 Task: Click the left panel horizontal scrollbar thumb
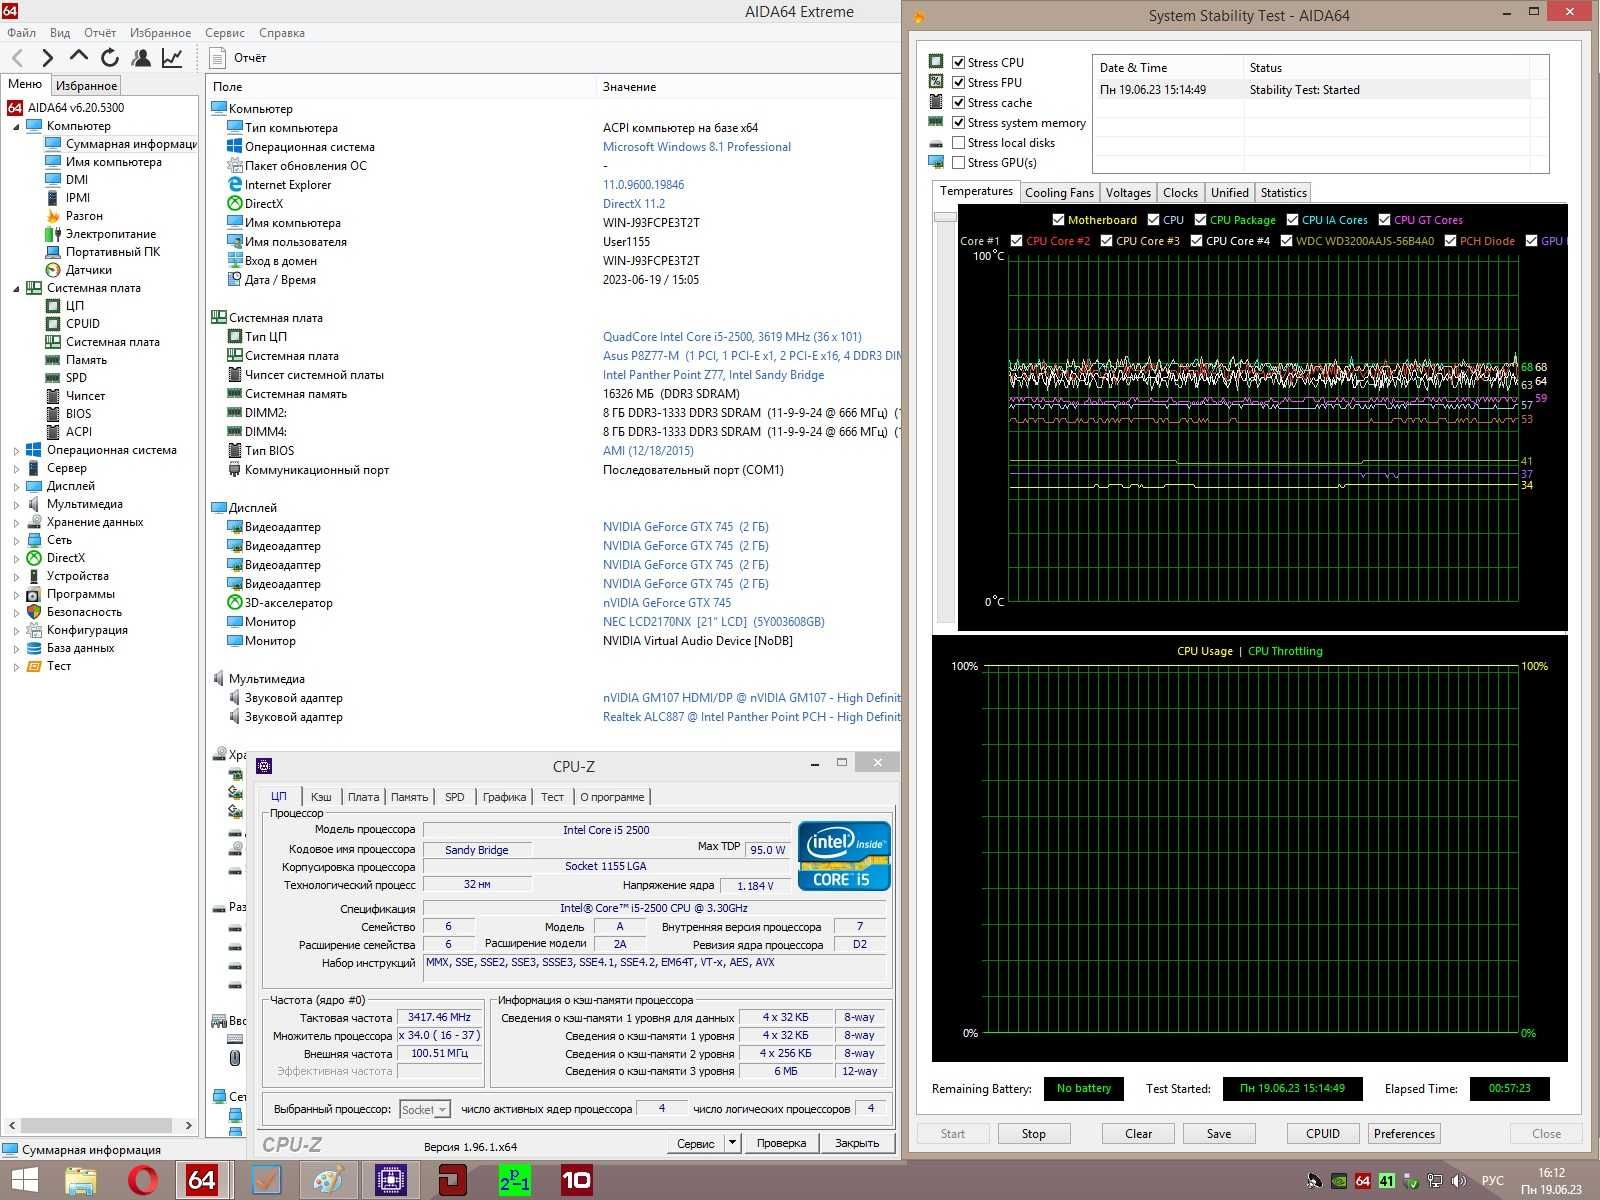[98, 1125]
